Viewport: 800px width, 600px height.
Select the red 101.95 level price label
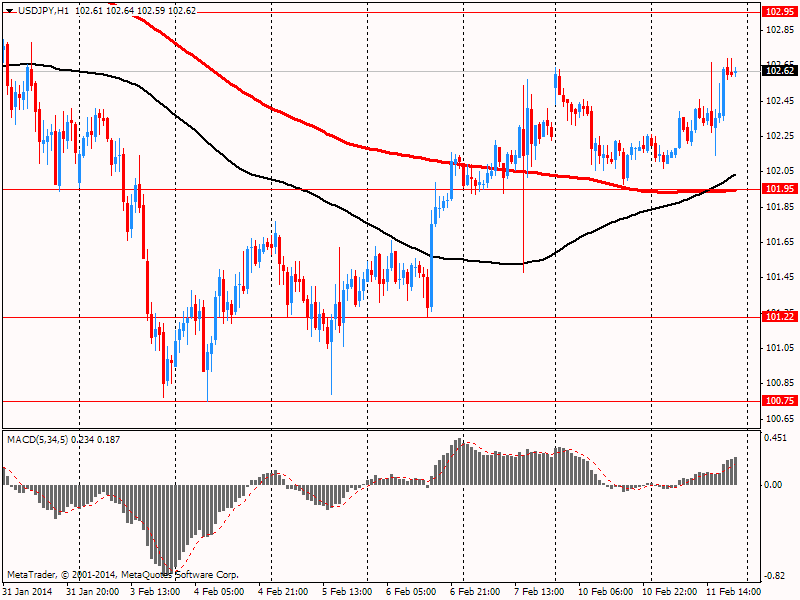point(780,189)
